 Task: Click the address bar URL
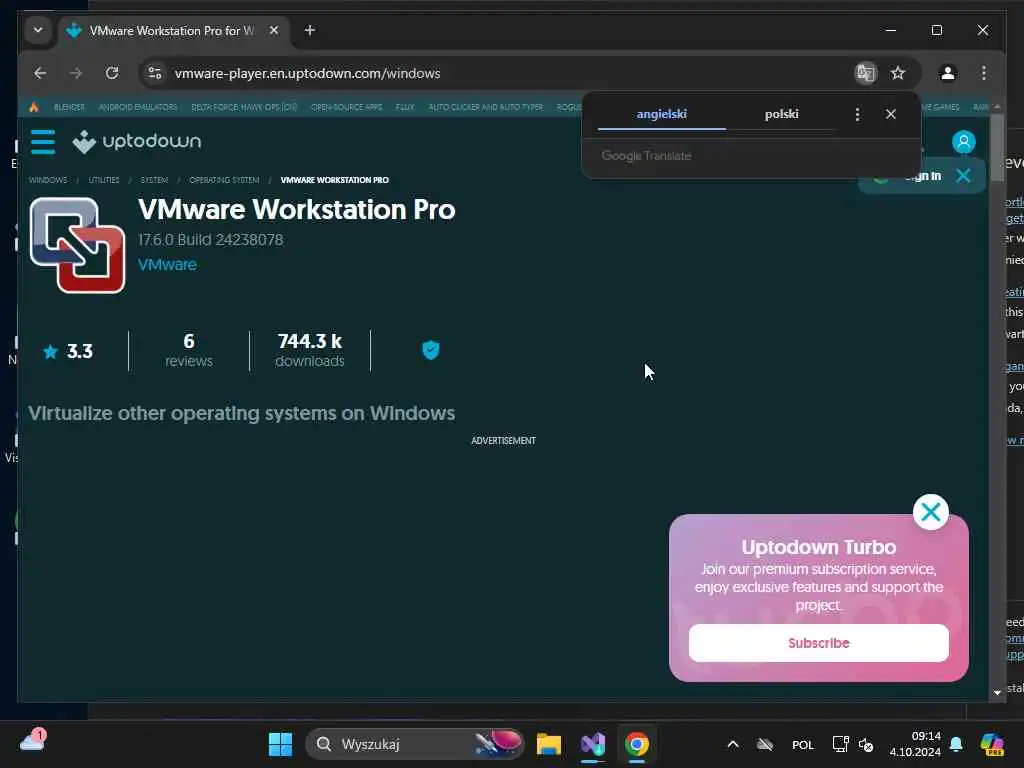point(307,73)
